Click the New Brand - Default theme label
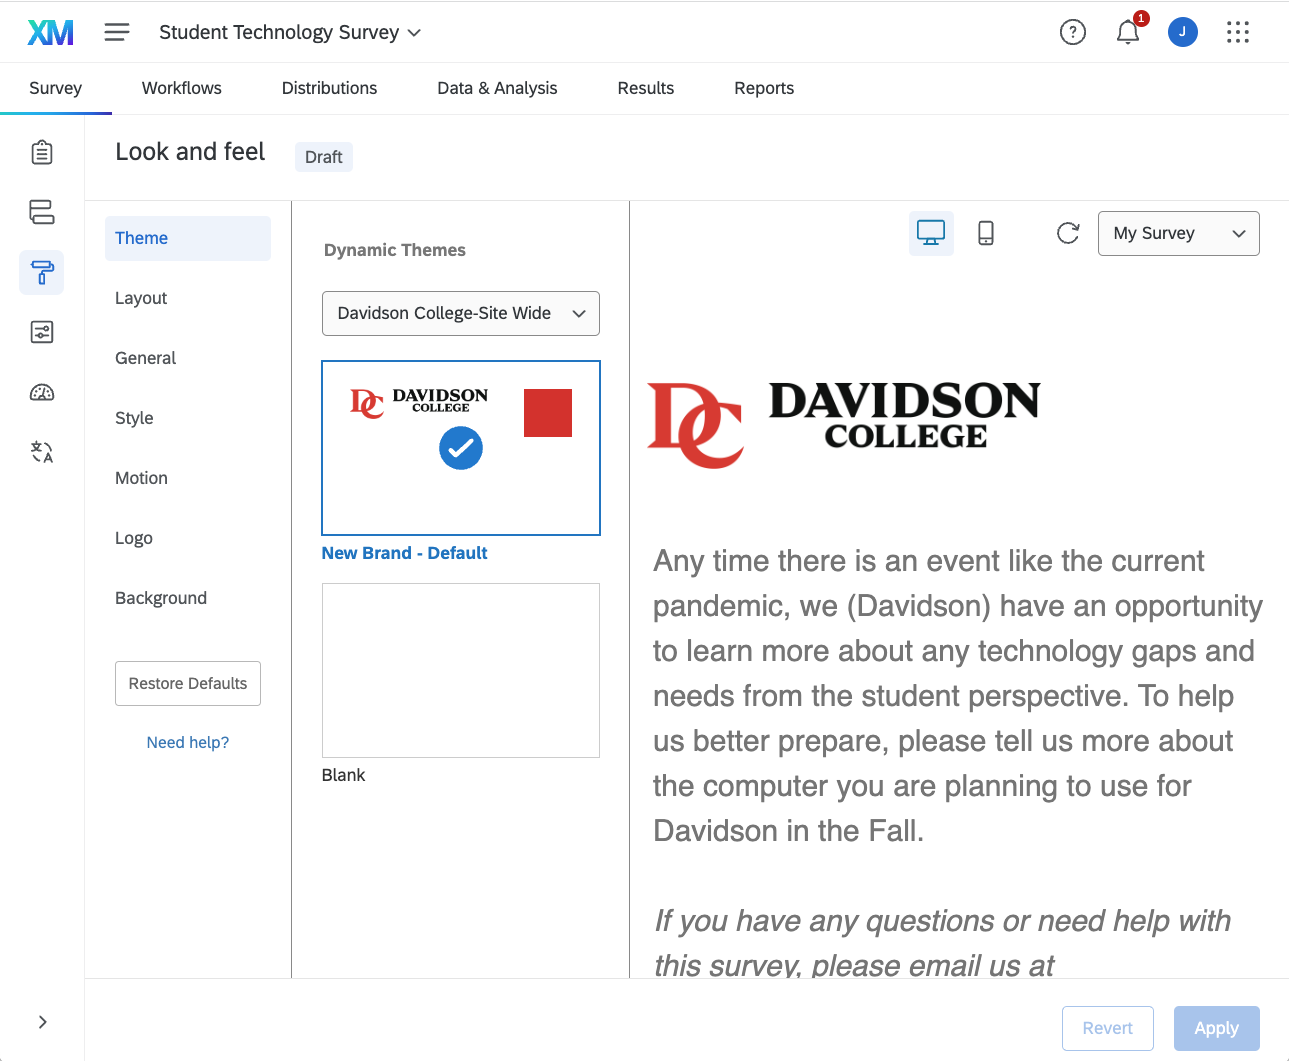Image resolution: width=1289 pixels, height=1061 pixels. tap(405, 553)
